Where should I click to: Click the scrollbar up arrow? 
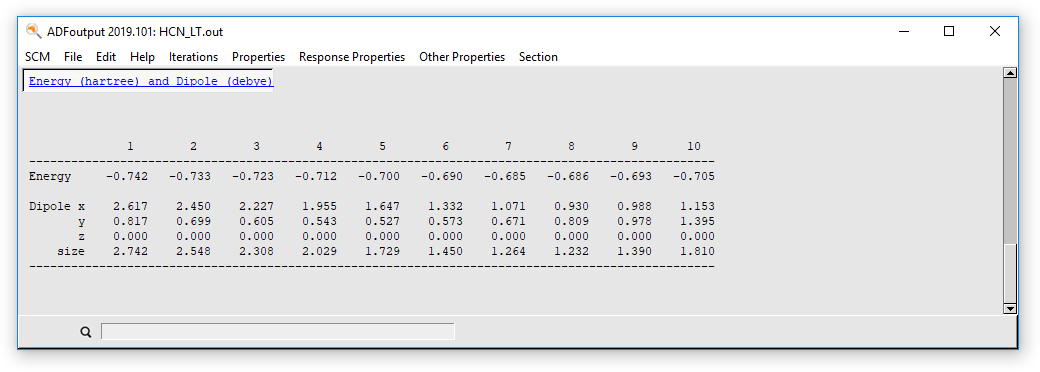1010,73
